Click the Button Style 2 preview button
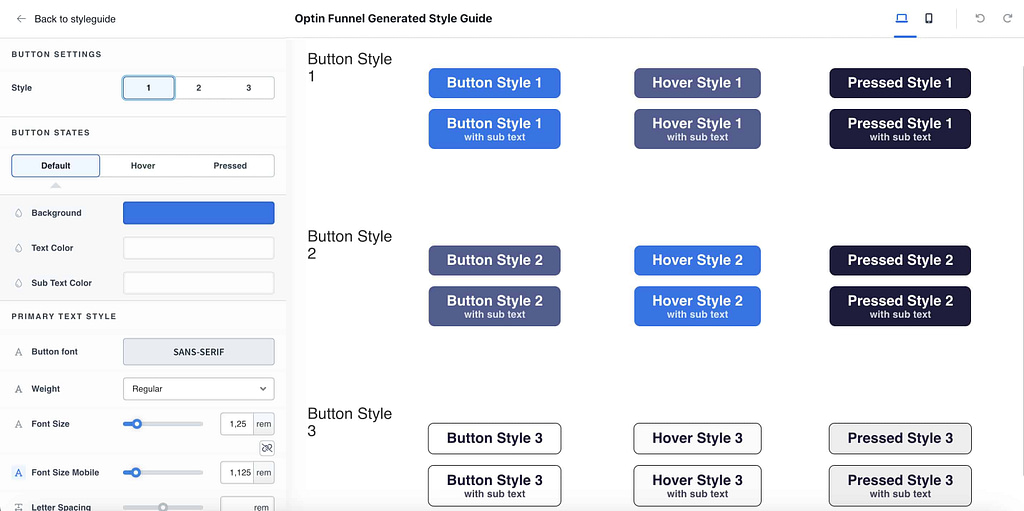Screen dimensions: 1024x511 (x=494, y=260)
